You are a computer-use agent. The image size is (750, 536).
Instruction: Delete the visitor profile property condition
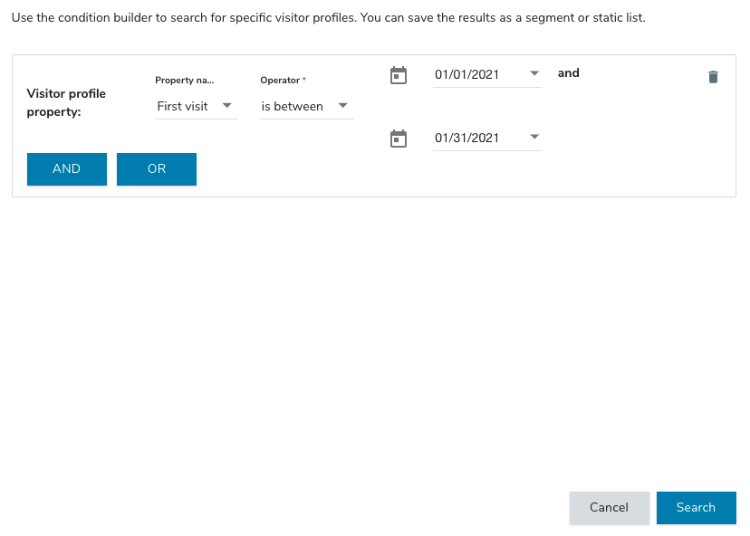click(713, 77)
